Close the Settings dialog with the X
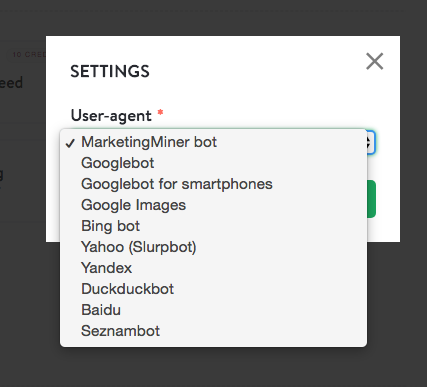Viewport: 427px width, 387px height. (x=375, y=61)
